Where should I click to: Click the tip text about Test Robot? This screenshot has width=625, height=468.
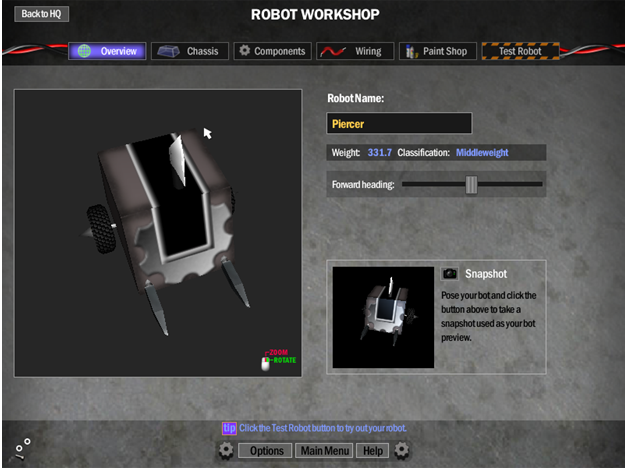click(322, 428)
